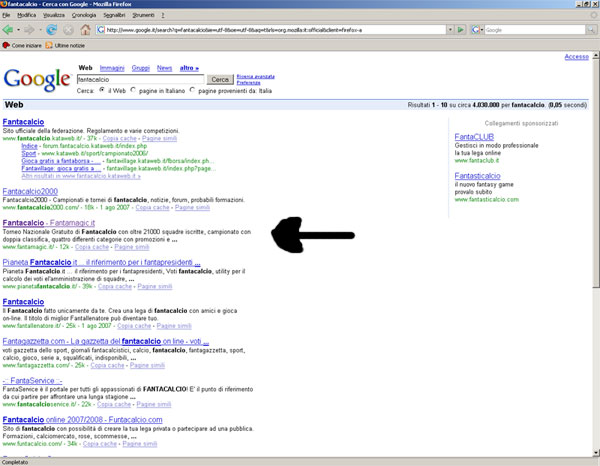Open 'Ricerca avanzata' link
Image resolution: width=600 pixels, height=466 pixels.
[255, 77]
